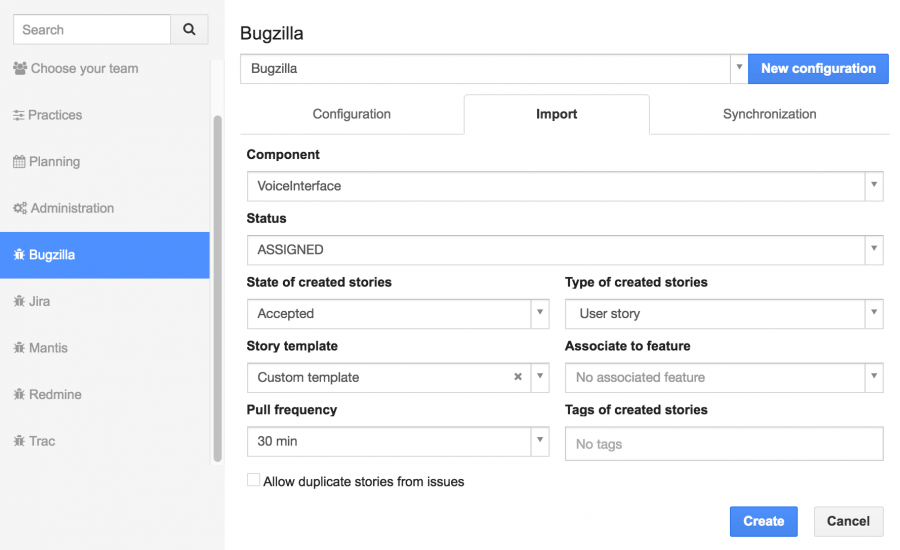Select Redmine in sidebar
900x550 pixels.
pos(104,394)
